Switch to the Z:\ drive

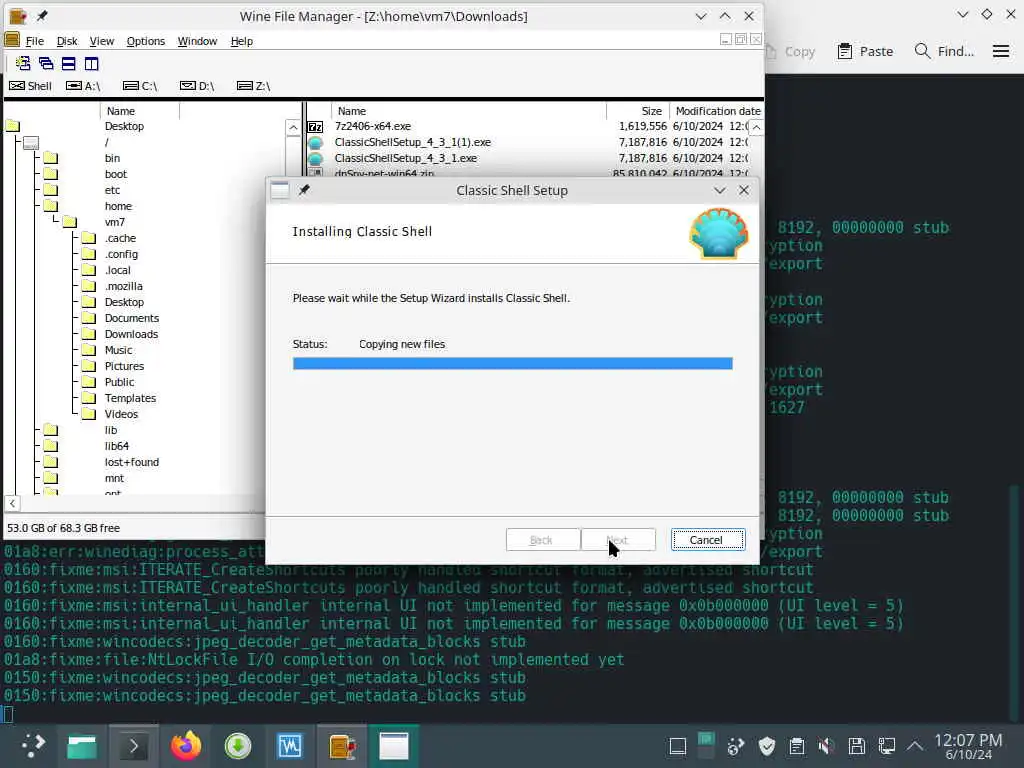tap(254, 86)
